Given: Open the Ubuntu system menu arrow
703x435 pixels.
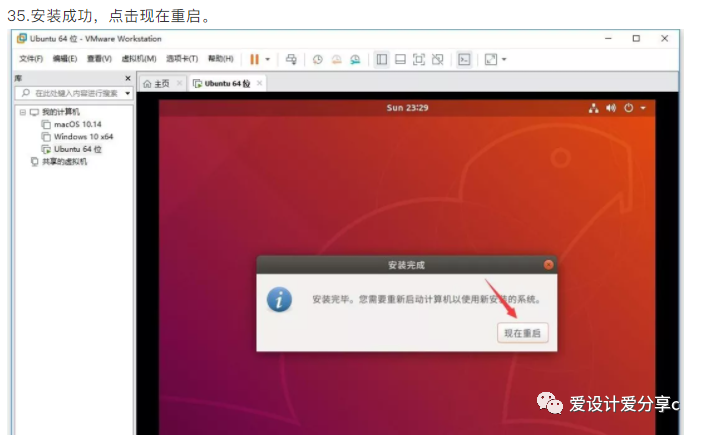Looking at the screenshot, I should coord(643,108).
